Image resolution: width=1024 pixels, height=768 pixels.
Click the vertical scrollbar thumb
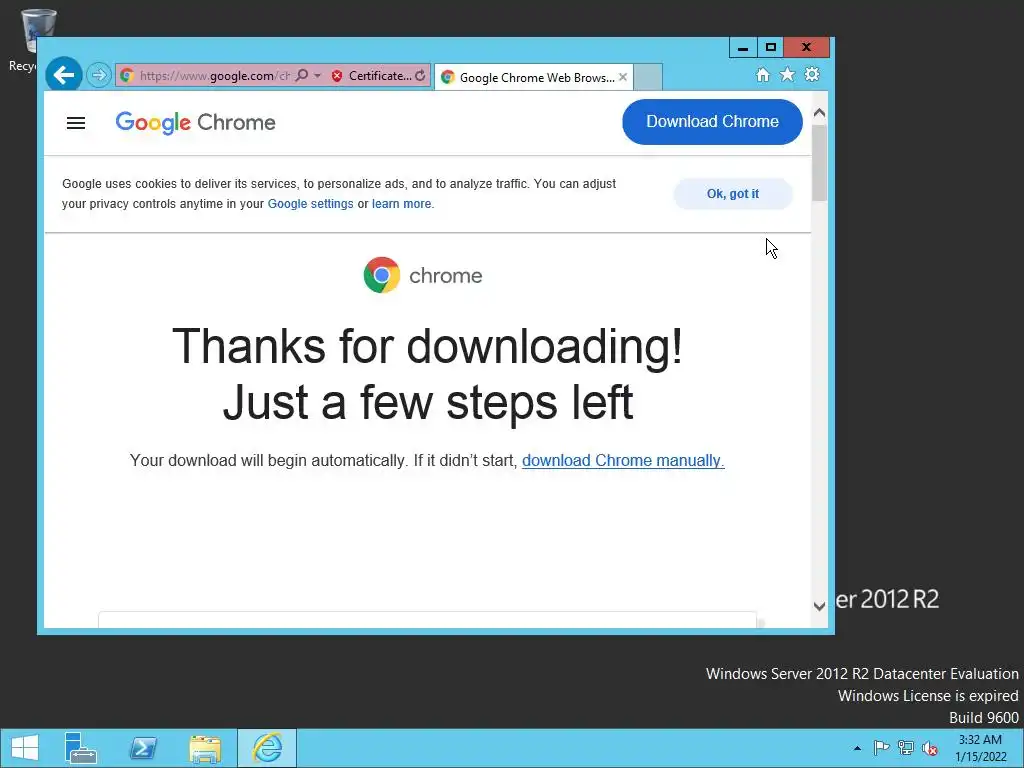(820, 162)
